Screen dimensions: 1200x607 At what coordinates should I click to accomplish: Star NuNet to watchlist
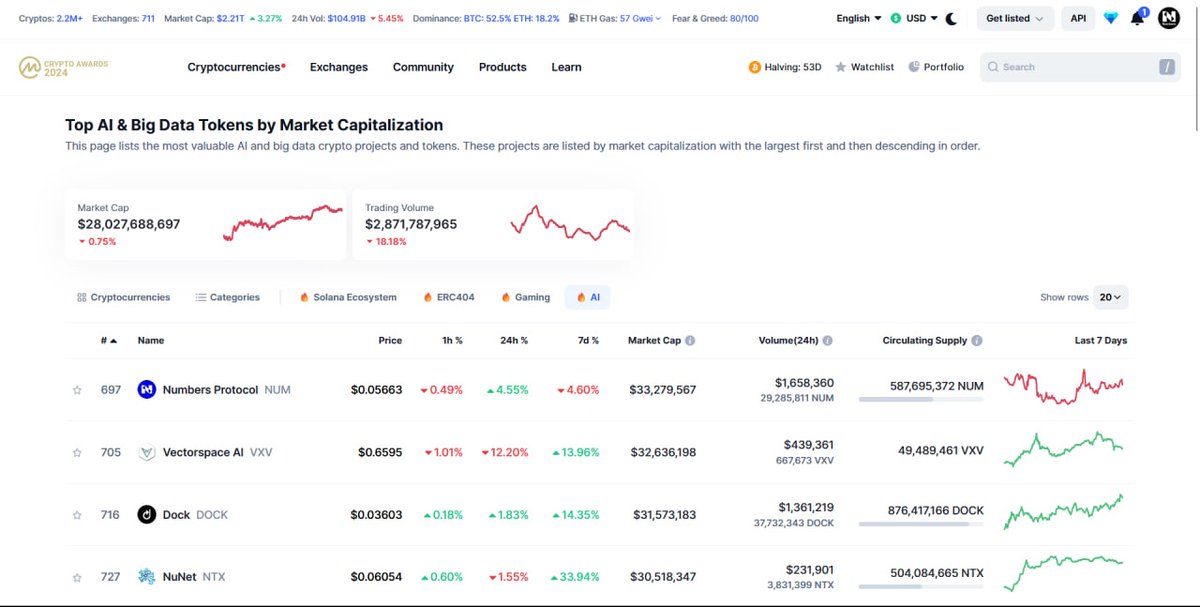click(77, 577)
